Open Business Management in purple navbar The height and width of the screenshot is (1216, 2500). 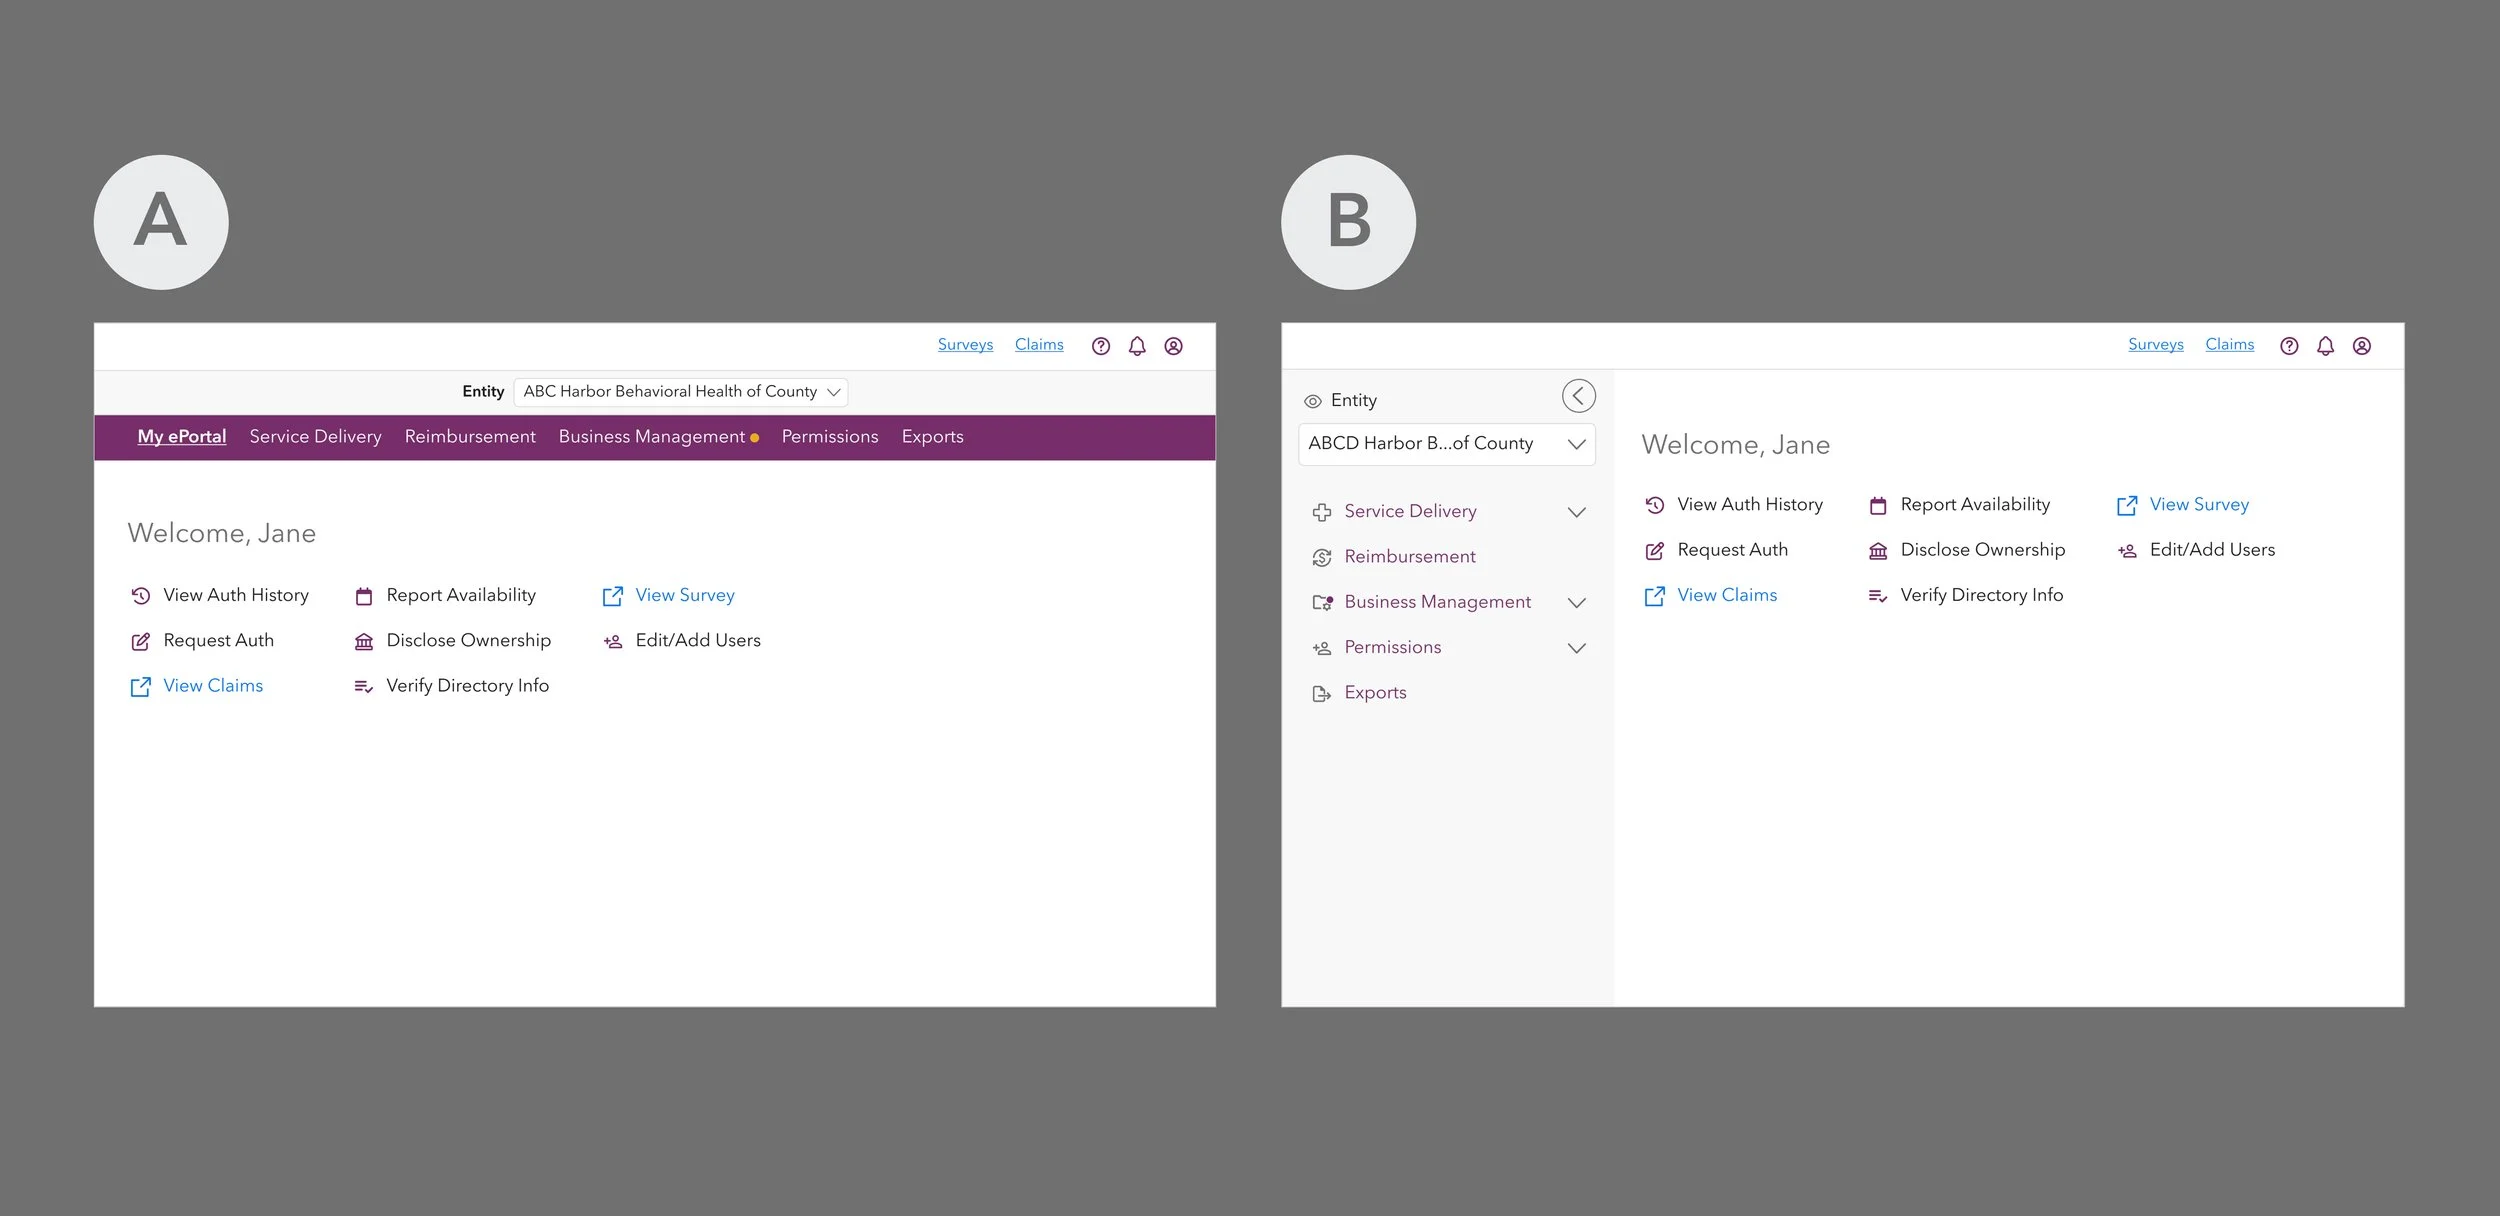(x=651, y=437)
